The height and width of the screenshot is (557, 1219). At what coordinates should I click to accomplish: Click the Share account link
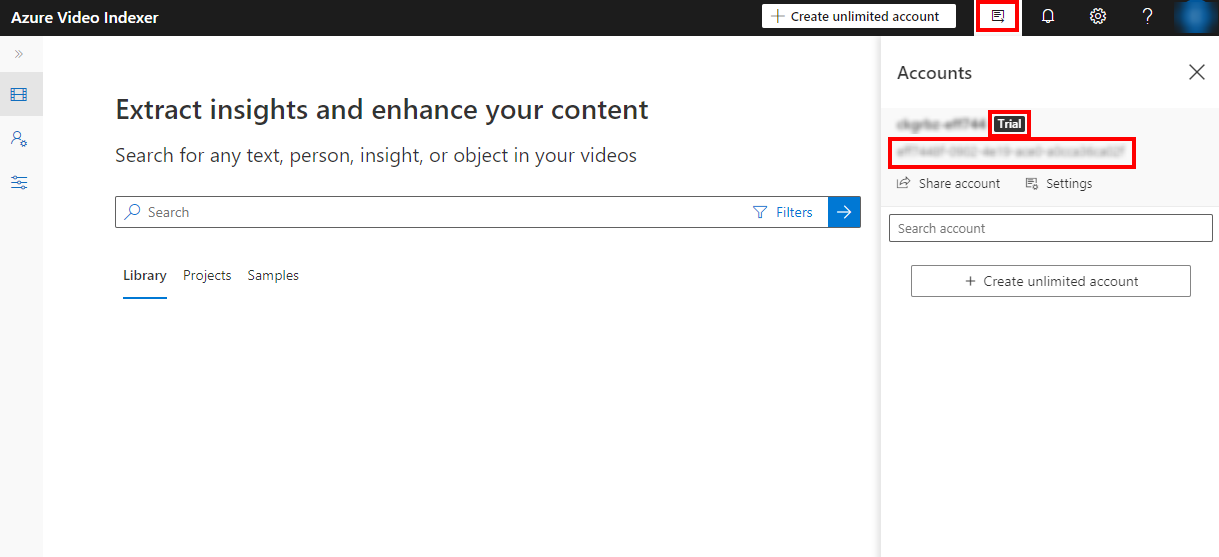(949, 184)
